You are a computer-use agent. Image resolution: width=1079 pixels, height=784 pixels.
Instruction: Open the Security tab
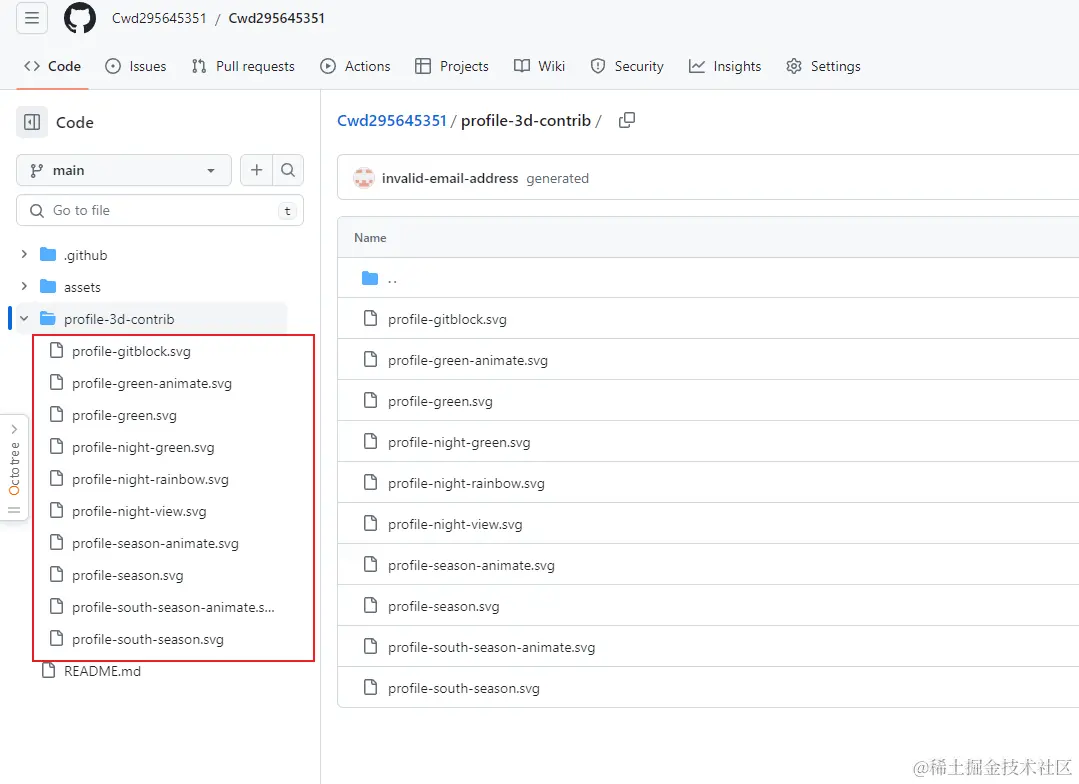pyautogui.click(x=627, y=66)
